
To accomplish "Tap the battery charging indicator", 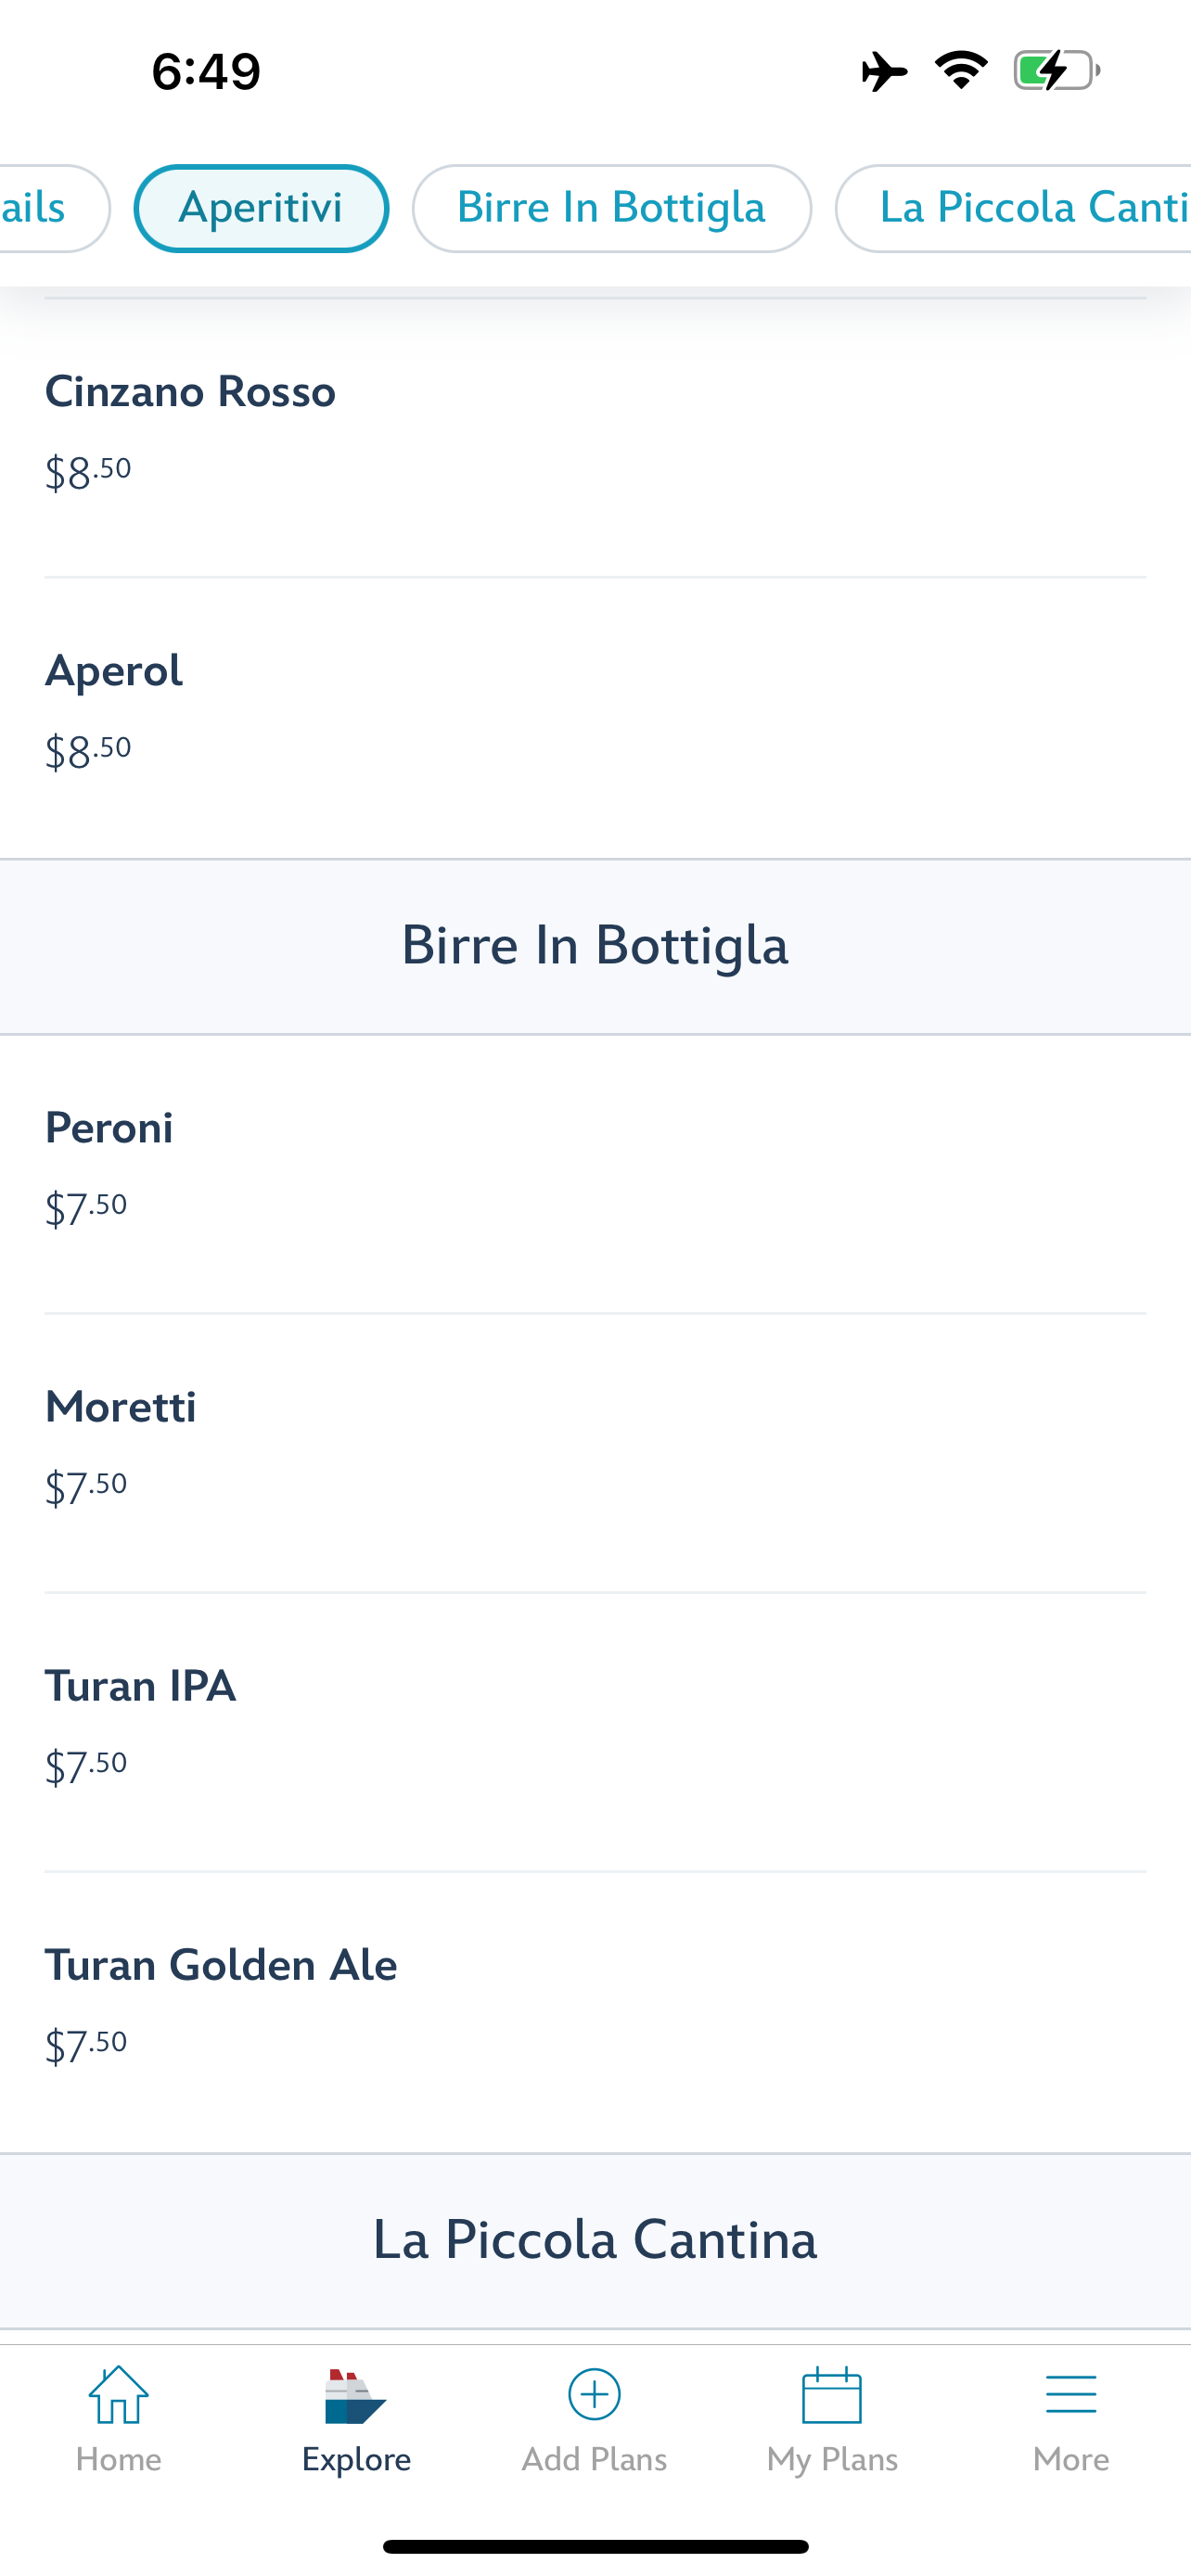I will point(1056,71).
